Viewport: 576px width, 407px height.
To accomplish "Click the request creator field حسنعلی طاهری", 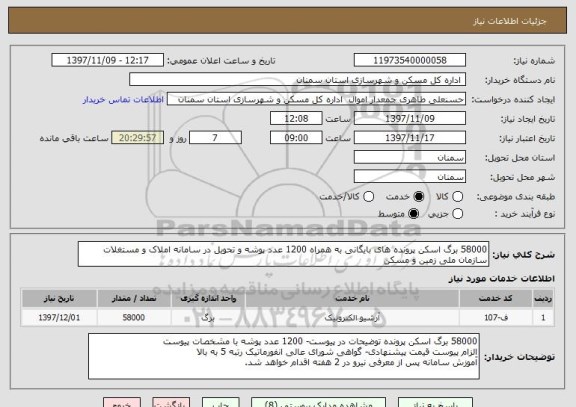I will pyautogui.click(x=316, y=99).
